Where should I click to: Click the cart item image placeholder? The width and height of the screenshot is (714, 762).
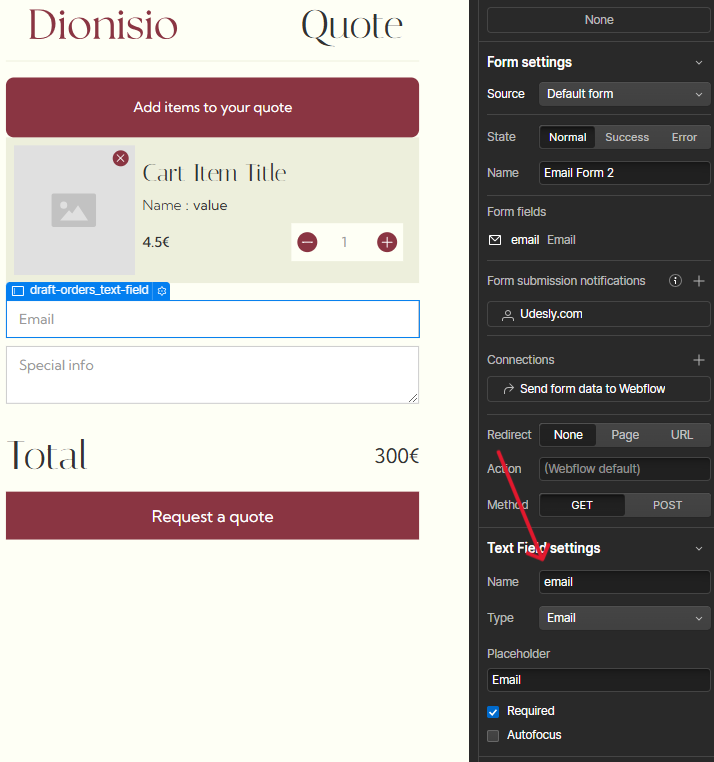pos(74,210)
